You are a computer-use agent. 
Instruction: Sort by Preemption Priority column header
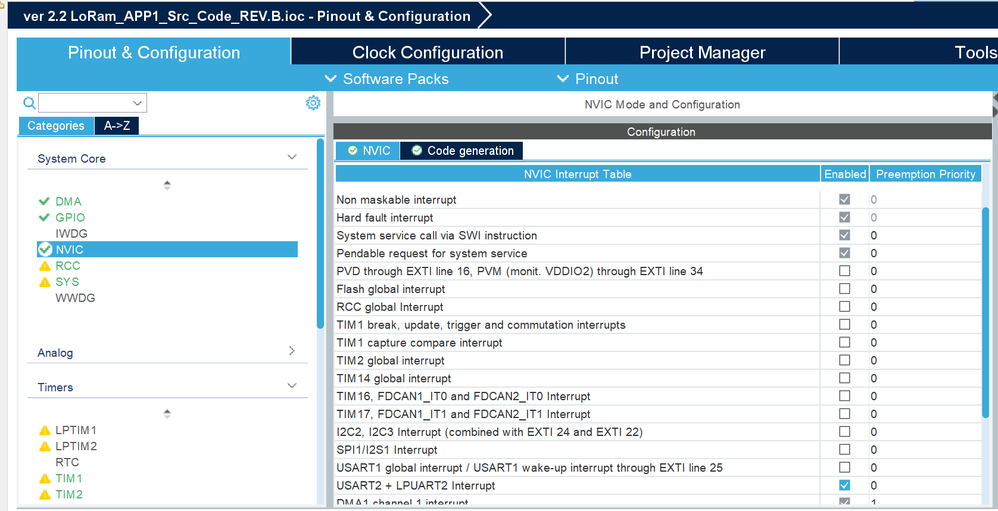[x=925, y=174]
